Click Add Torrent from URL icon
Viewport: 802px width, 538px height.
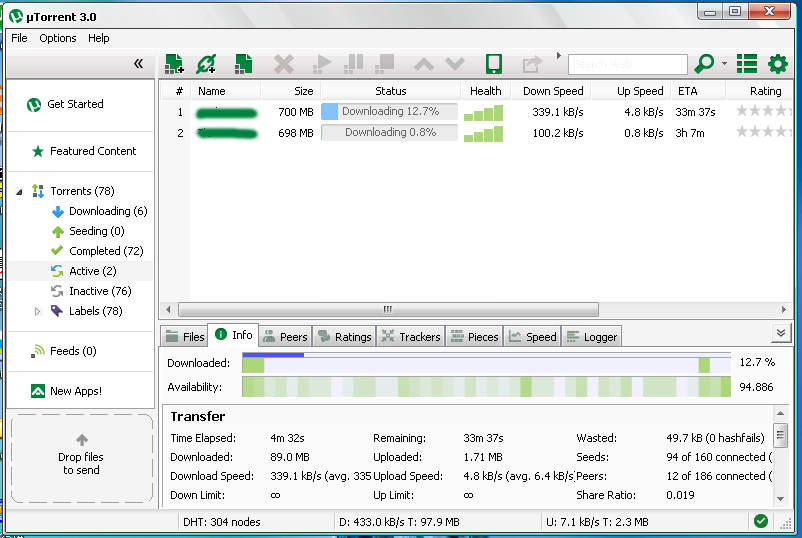click(207, 64)
